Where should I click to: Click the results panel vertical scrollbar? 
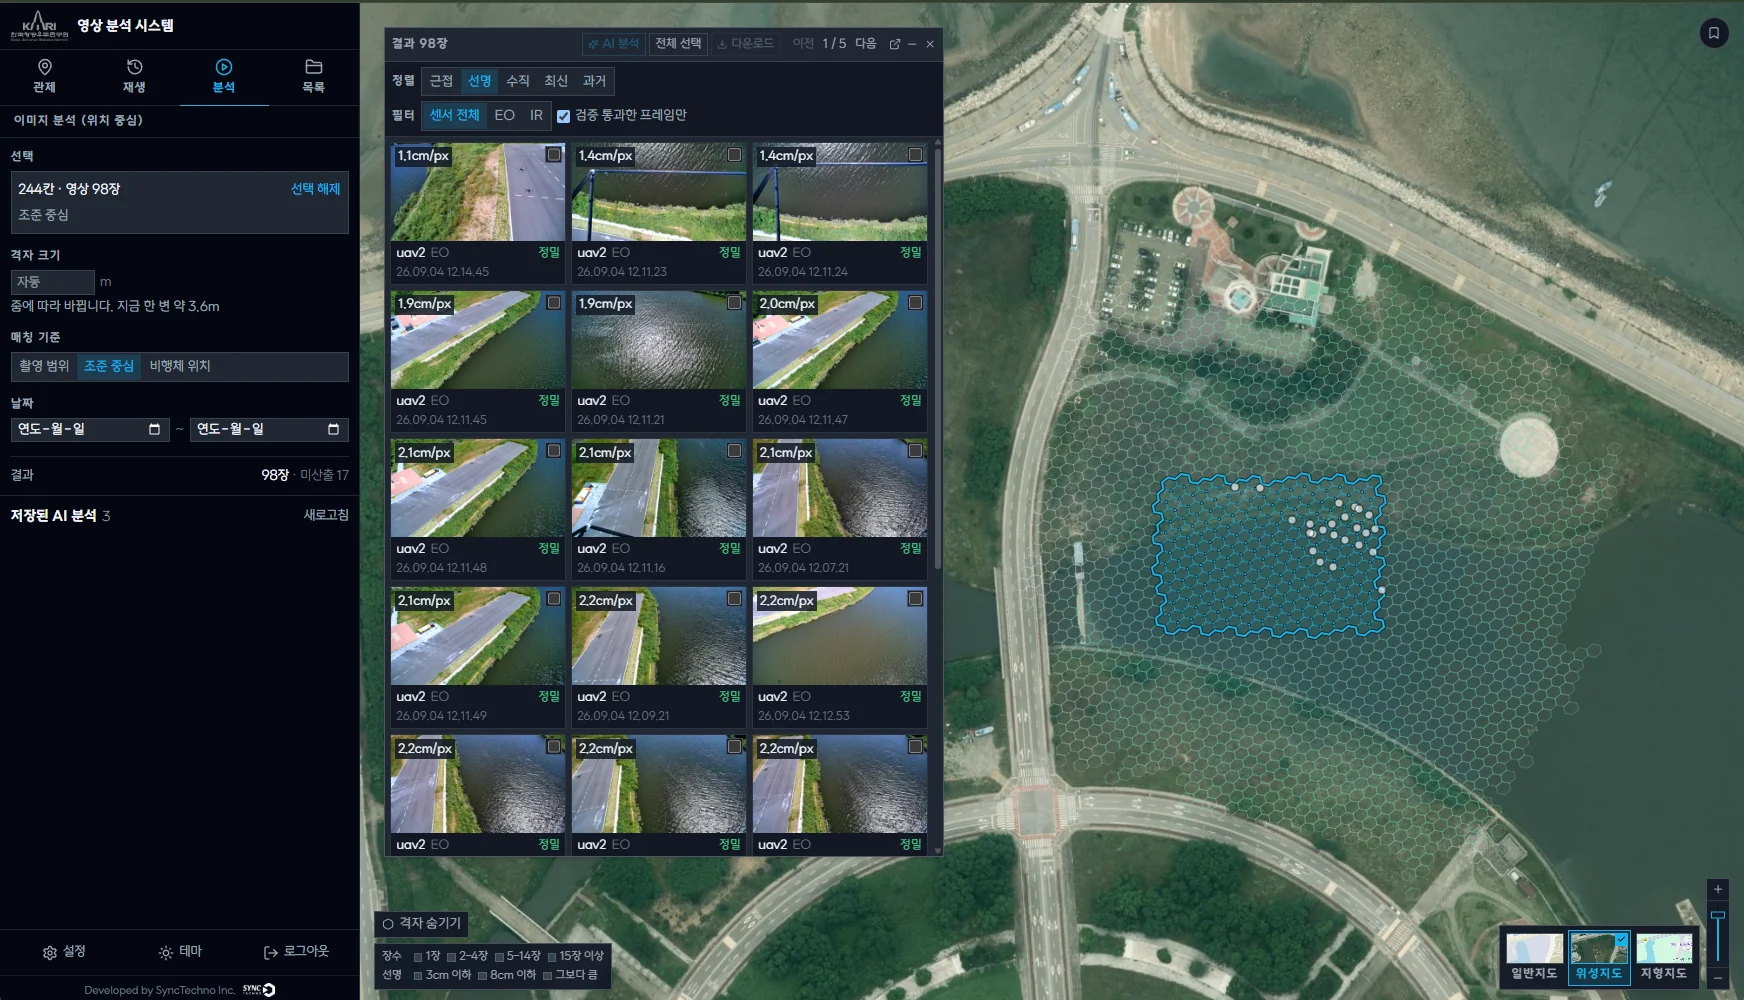click(937, 359)
